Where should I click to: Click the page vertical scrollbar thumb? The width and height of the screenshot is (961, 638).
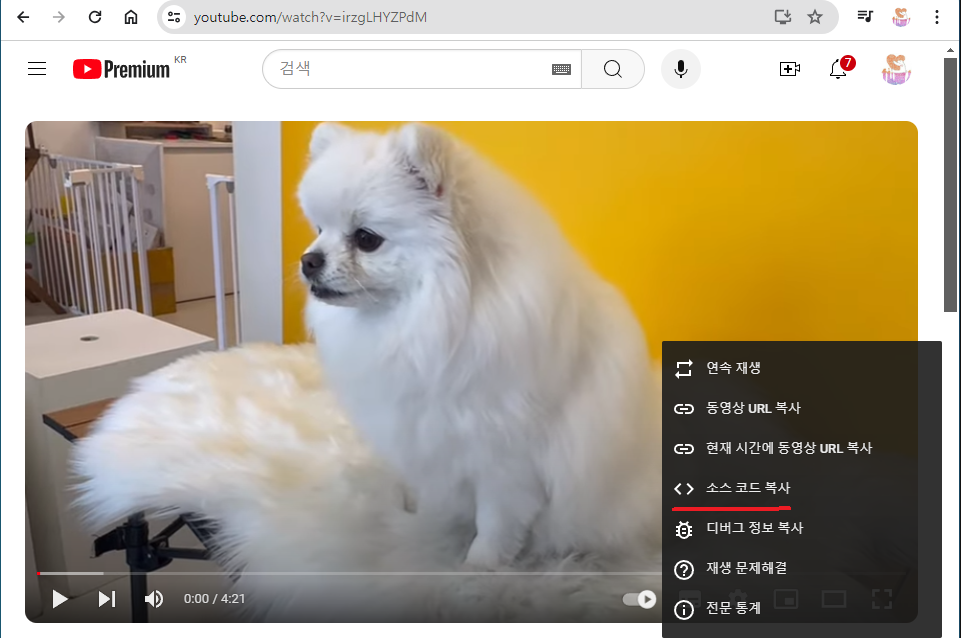(x=950, y=185)
